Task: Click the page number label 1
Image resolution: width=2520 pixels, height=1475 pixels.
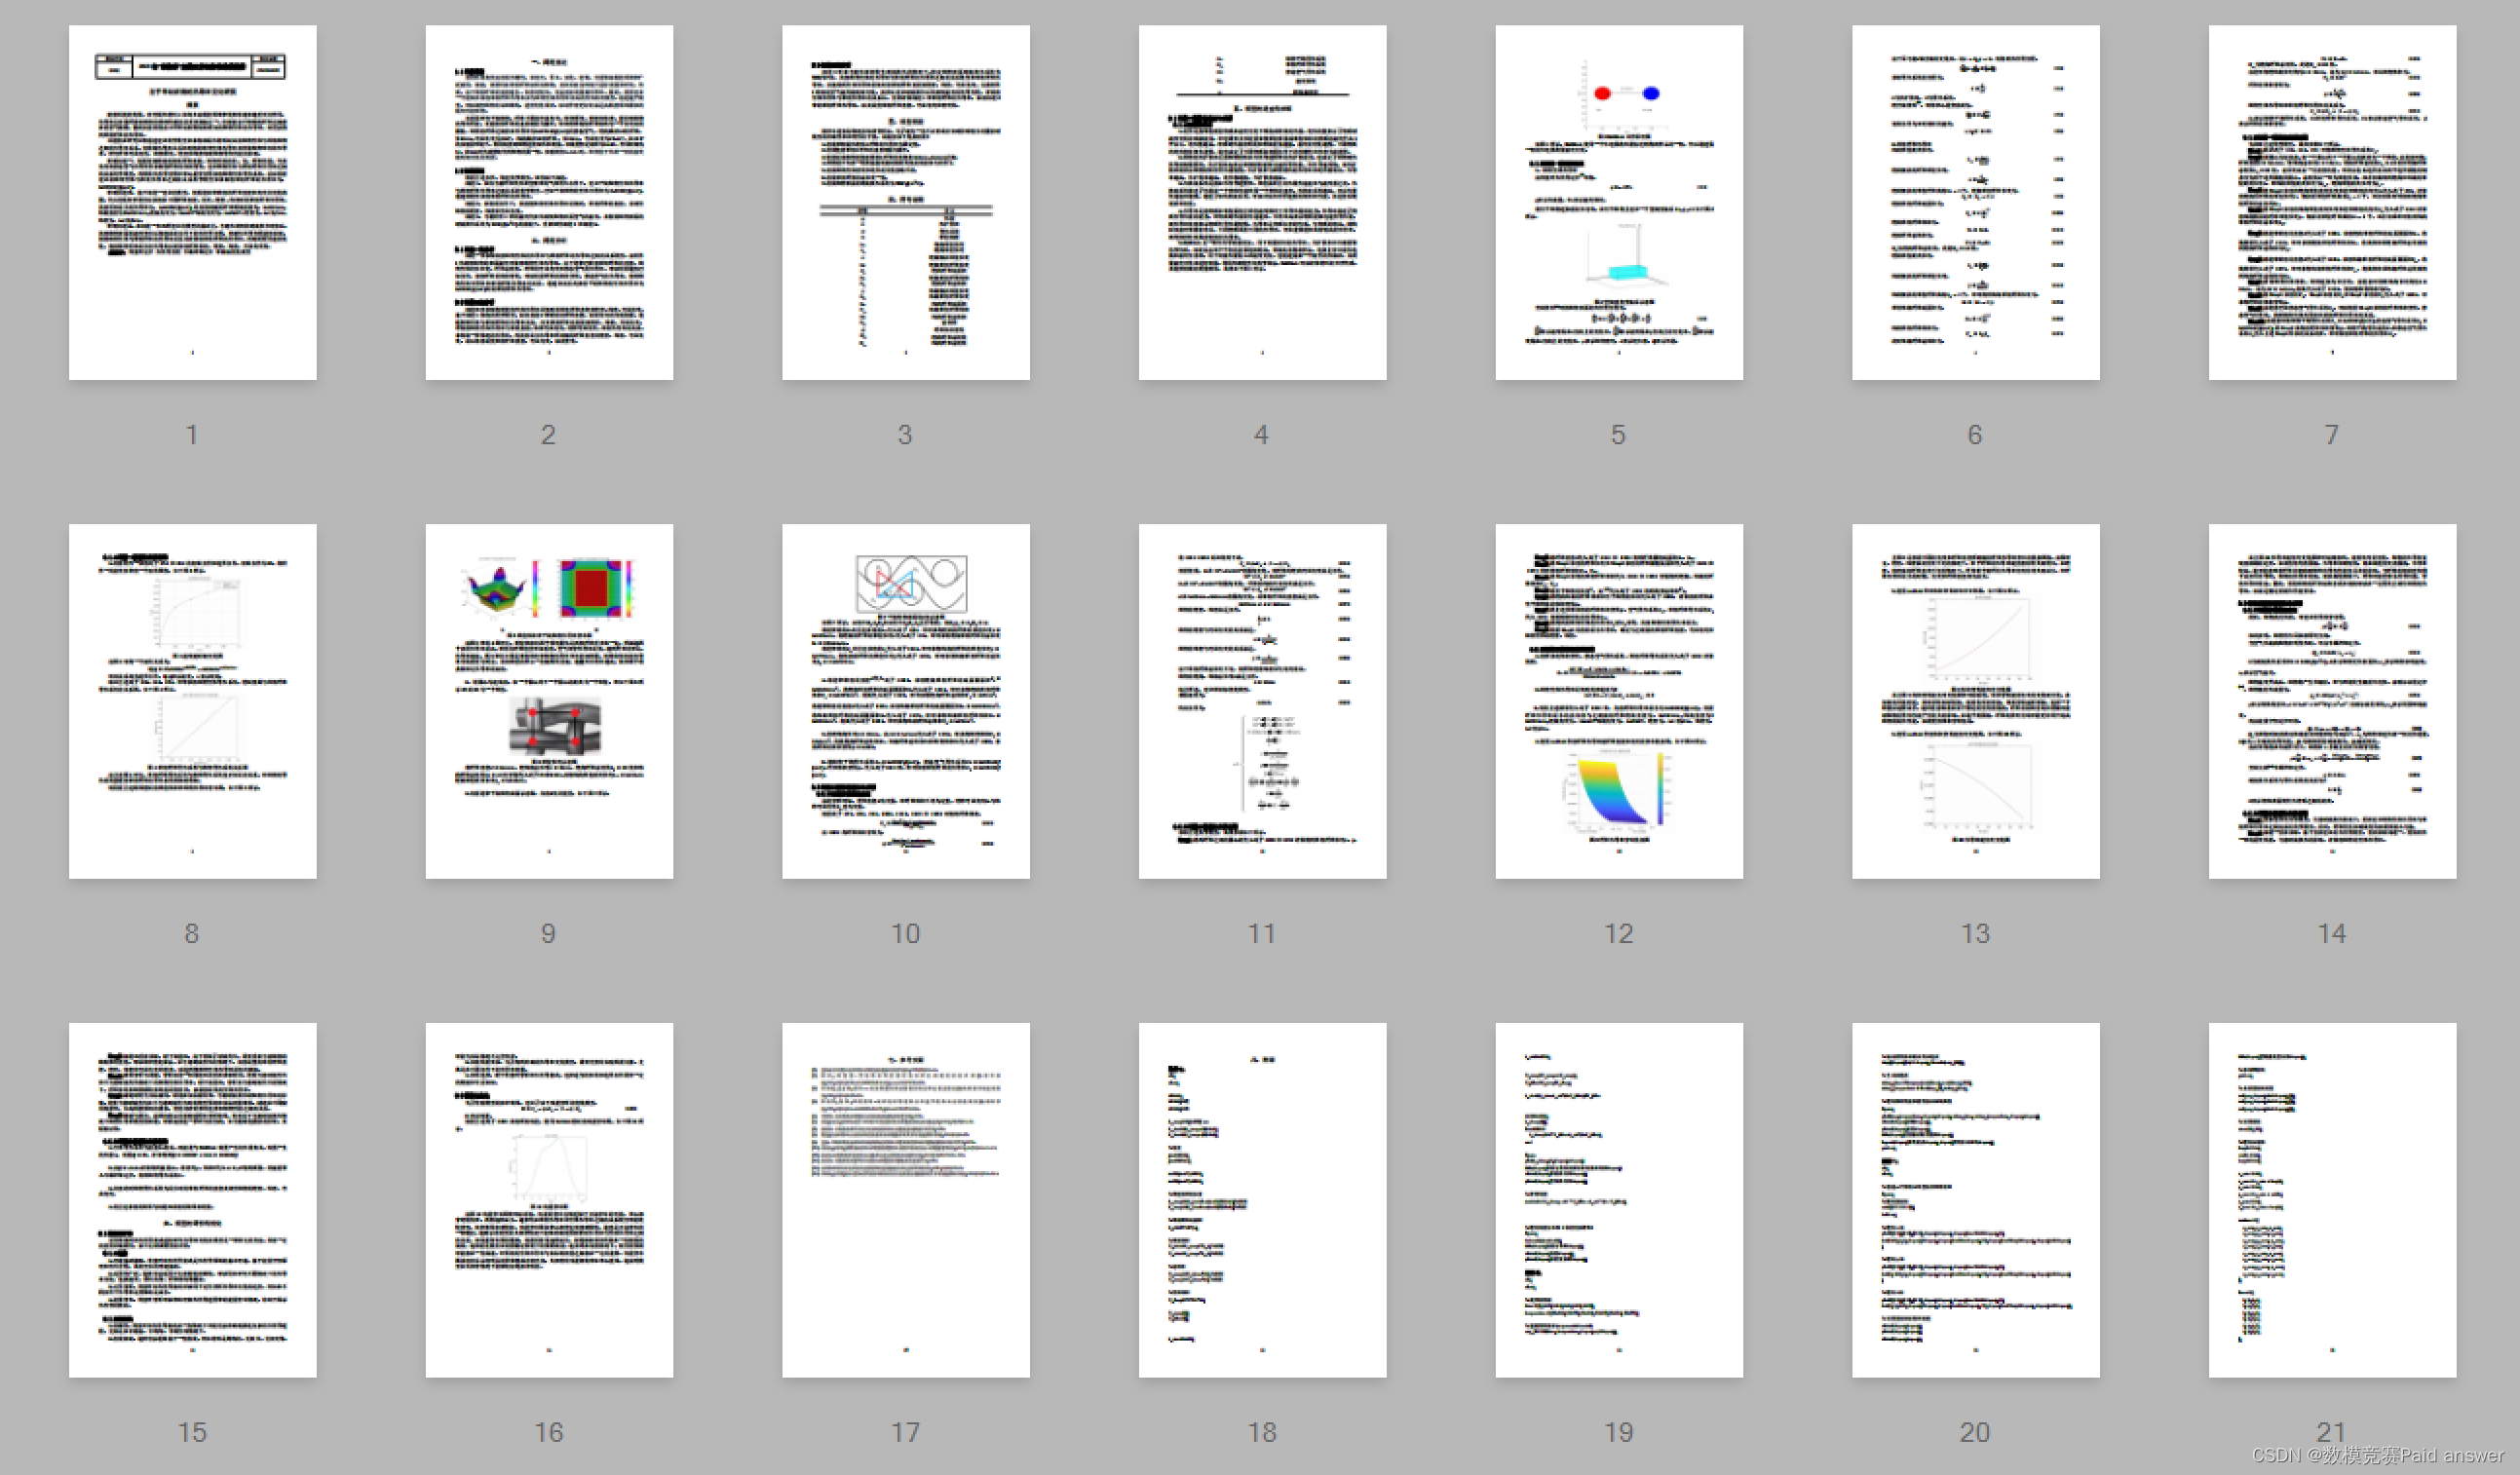Action: (x=192, y=435)
